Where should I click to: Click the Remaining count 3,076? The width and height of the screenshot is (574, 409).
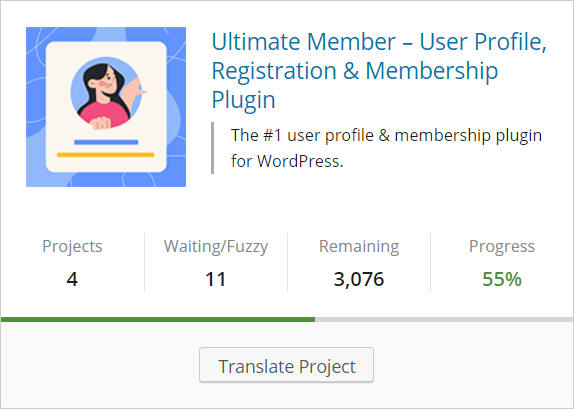pos(359,279)
